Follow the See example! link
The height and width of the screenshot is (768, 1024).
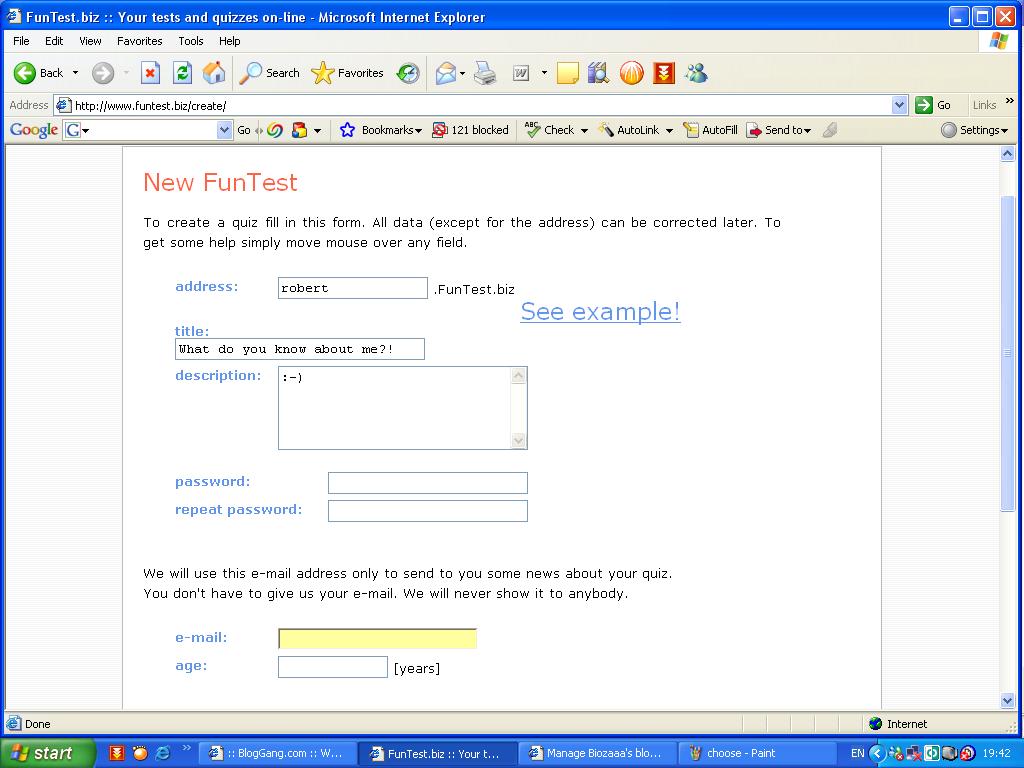tap(600, 312)
